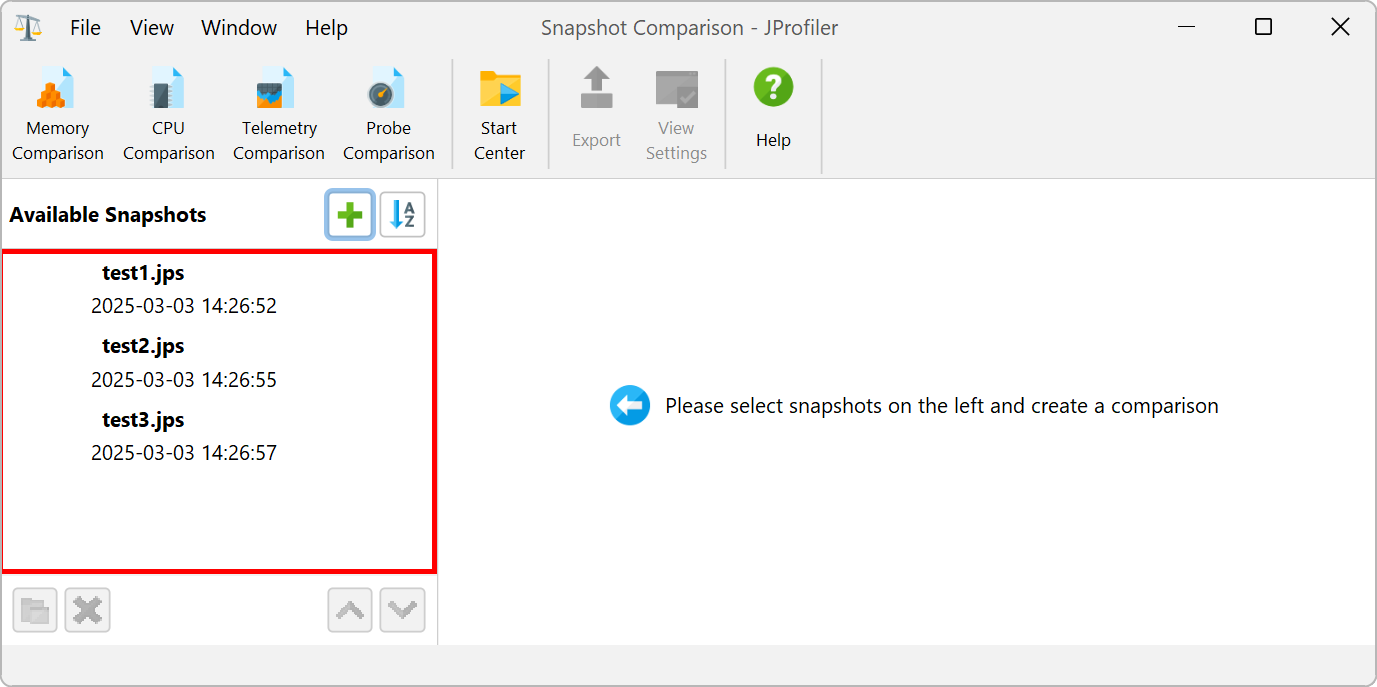
Task: Open the View menu
Action: [x=152, y=28]
